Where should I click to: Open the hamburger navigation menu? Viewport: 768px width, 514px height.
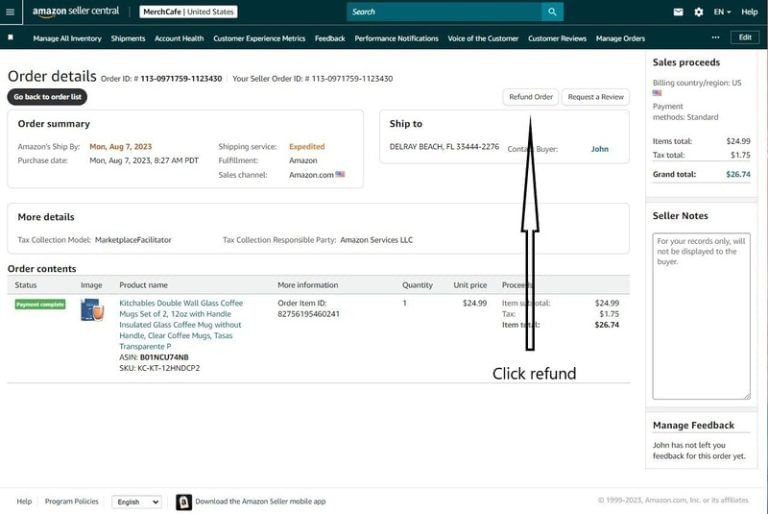[10, 12]
